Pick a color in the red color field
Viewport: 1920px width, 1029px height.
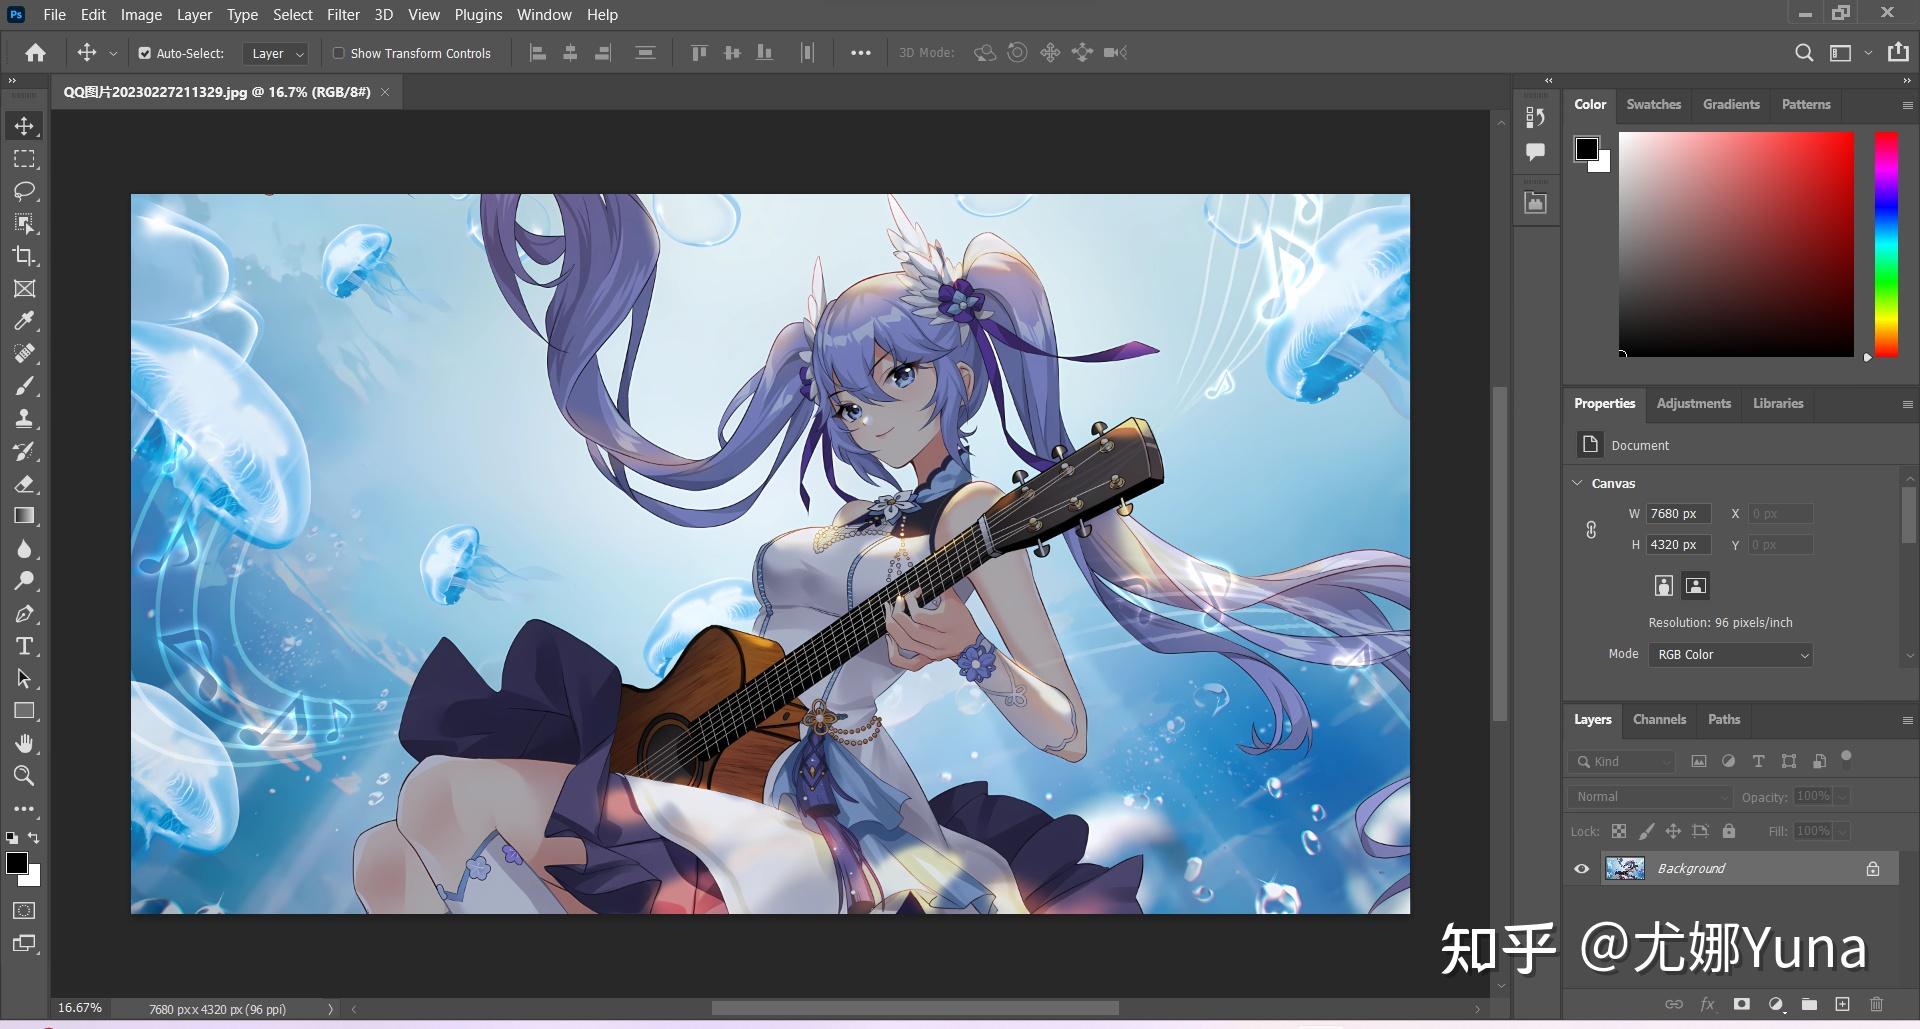1736,244
